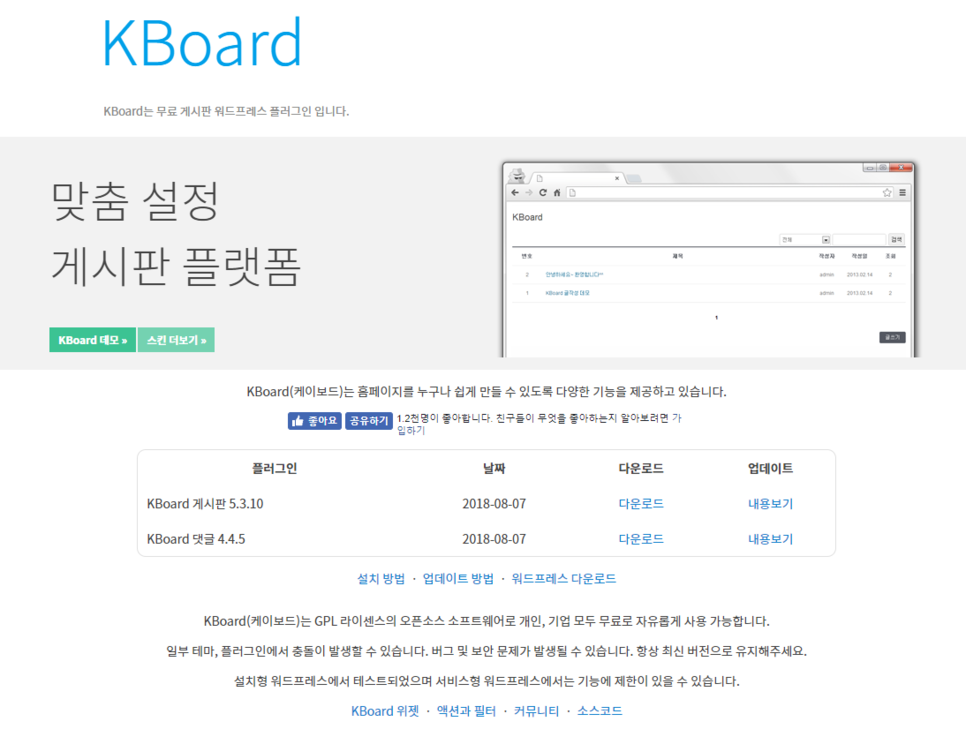Open the KBoard 위젯 link

click(385, 711)
